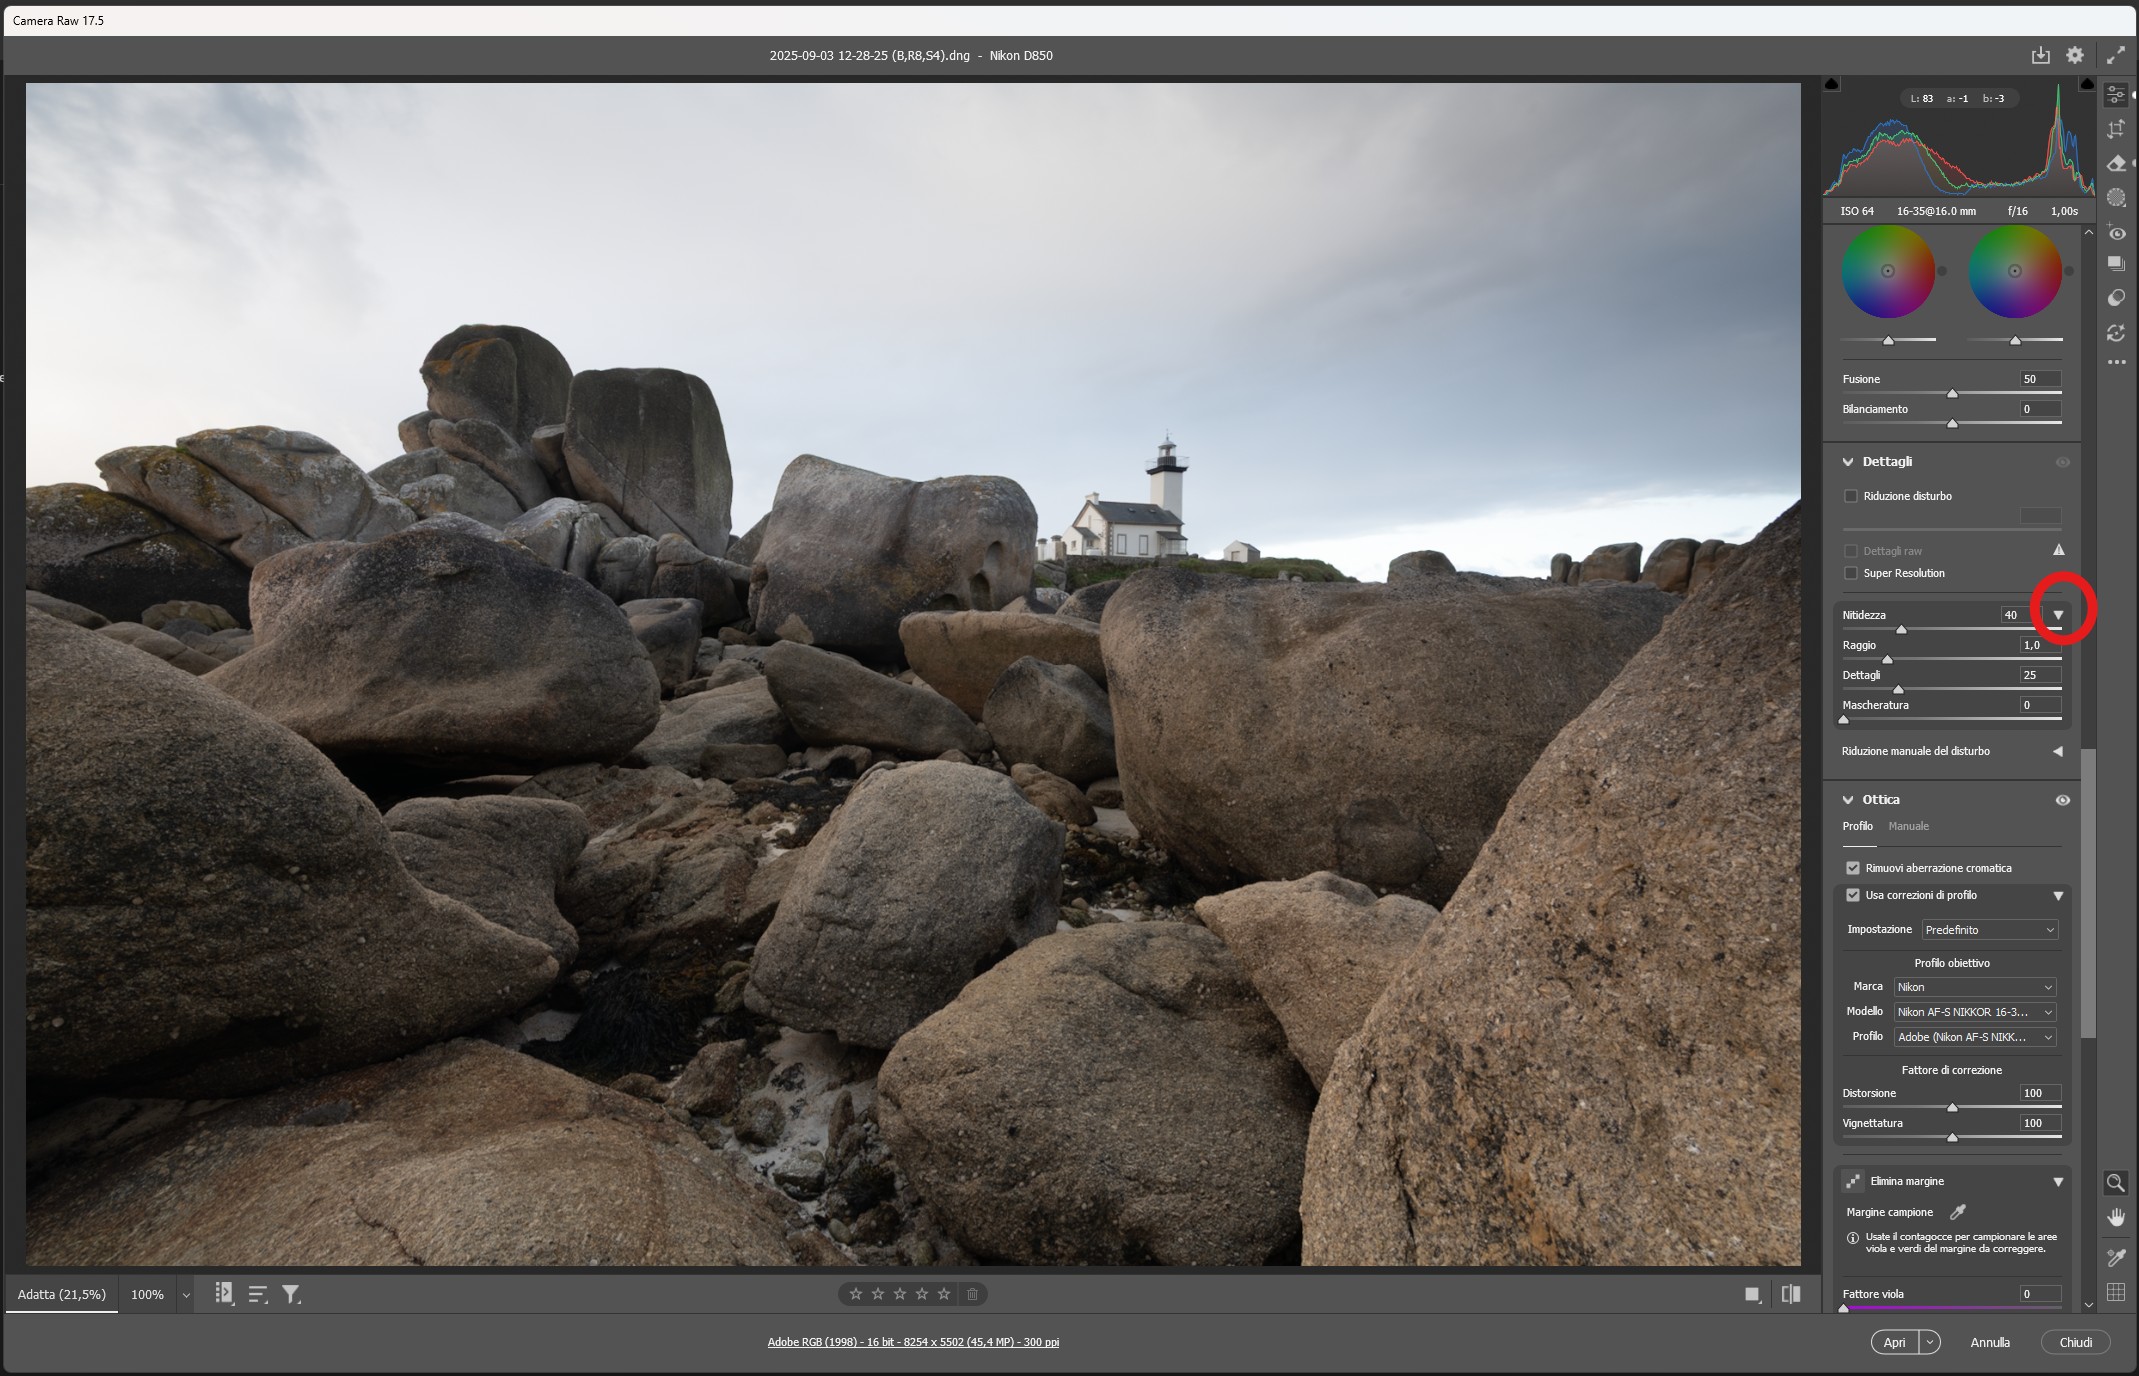Open the Modello lens dropdown

1975,1012
